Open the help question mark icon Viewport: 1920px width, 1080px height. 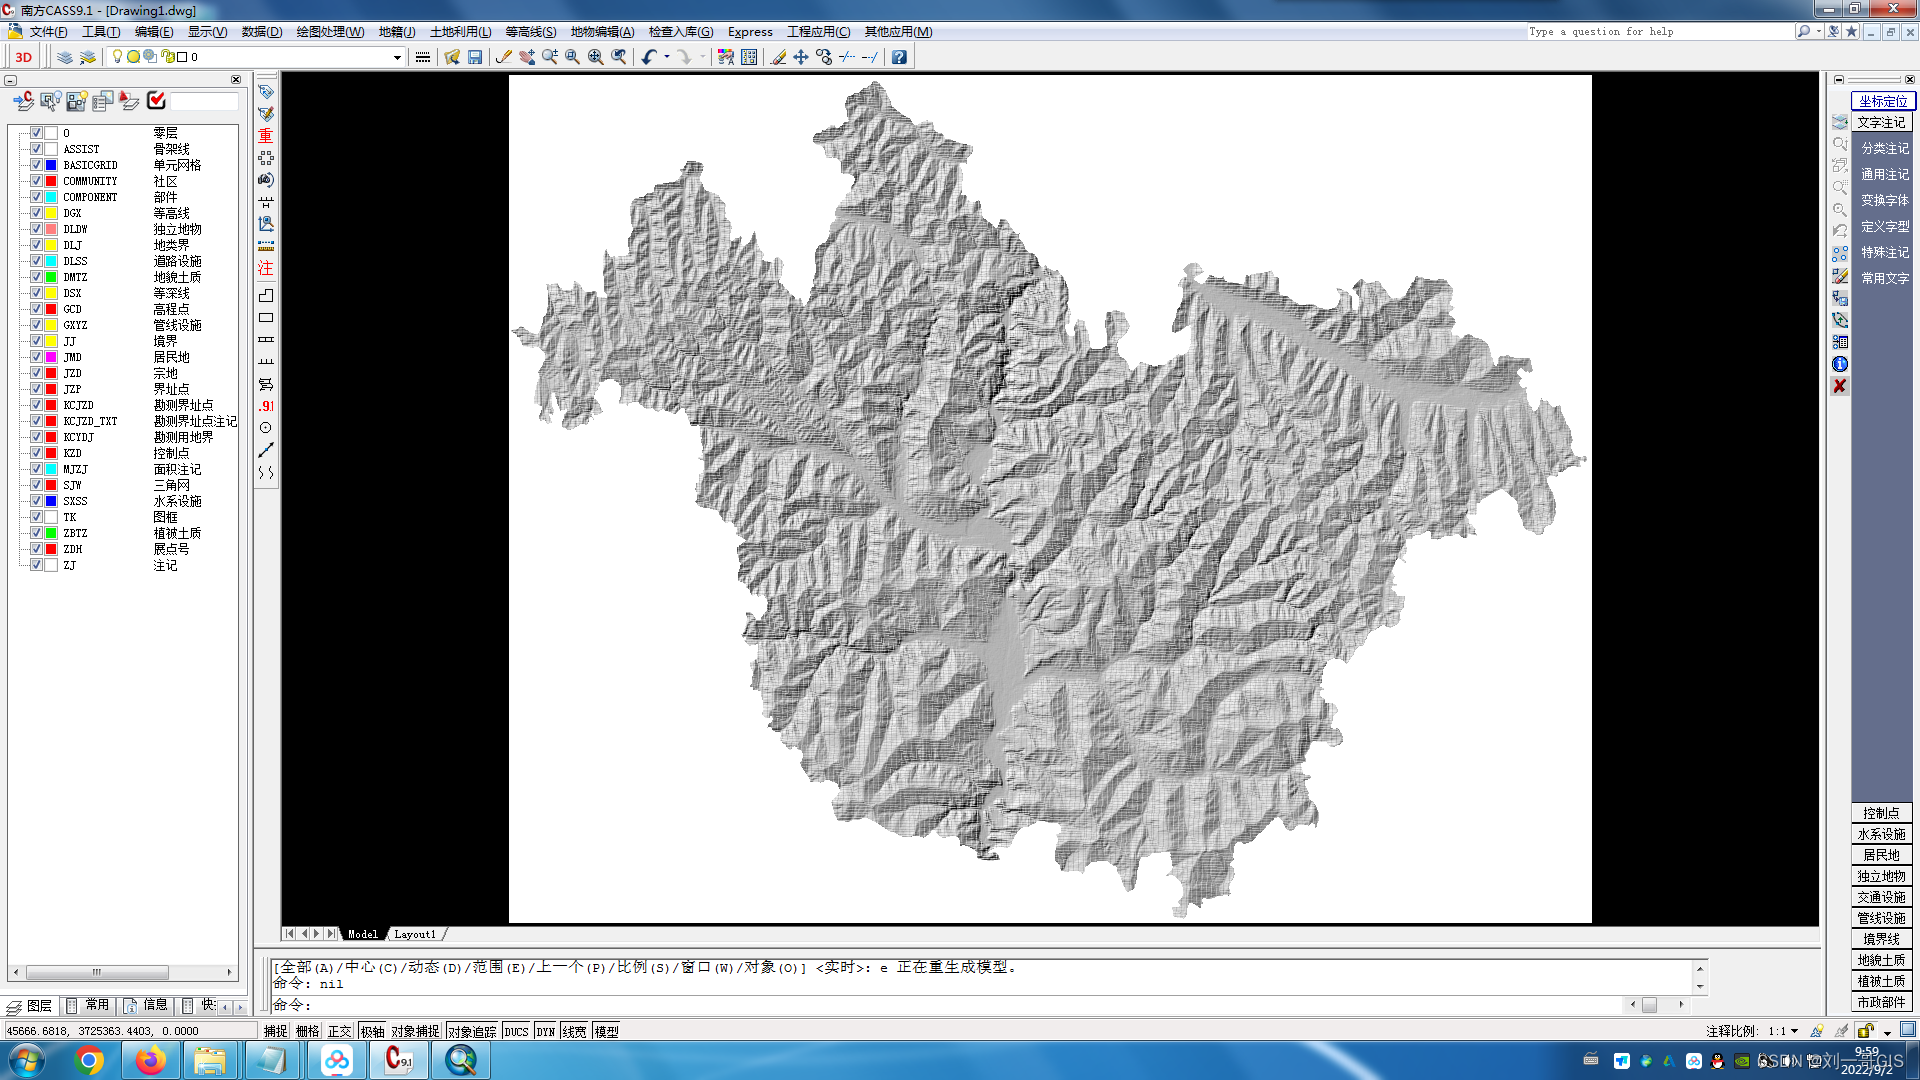pyautogui.click(x=899, y=57)
